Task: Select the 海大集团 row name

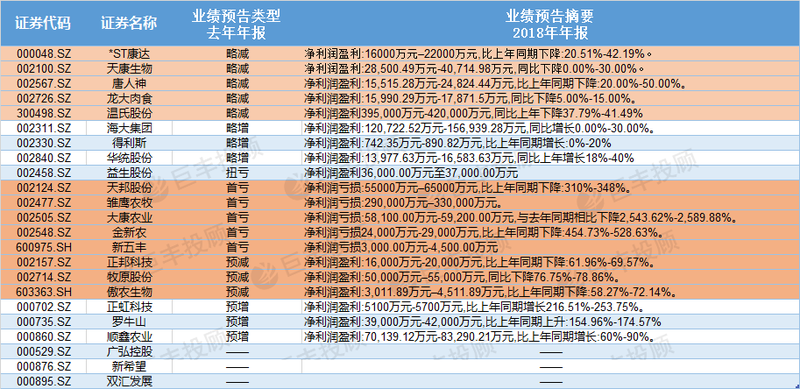Action: (129, 128)
